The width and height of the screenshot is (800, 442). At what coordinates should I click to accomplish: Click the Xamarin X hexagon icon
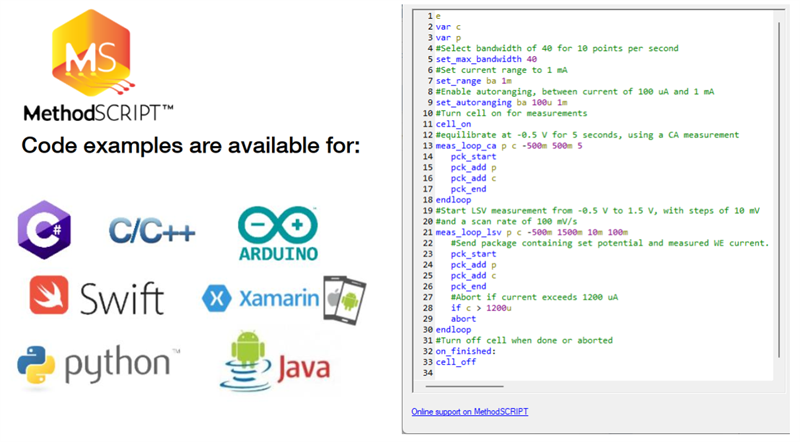point(217,299)
